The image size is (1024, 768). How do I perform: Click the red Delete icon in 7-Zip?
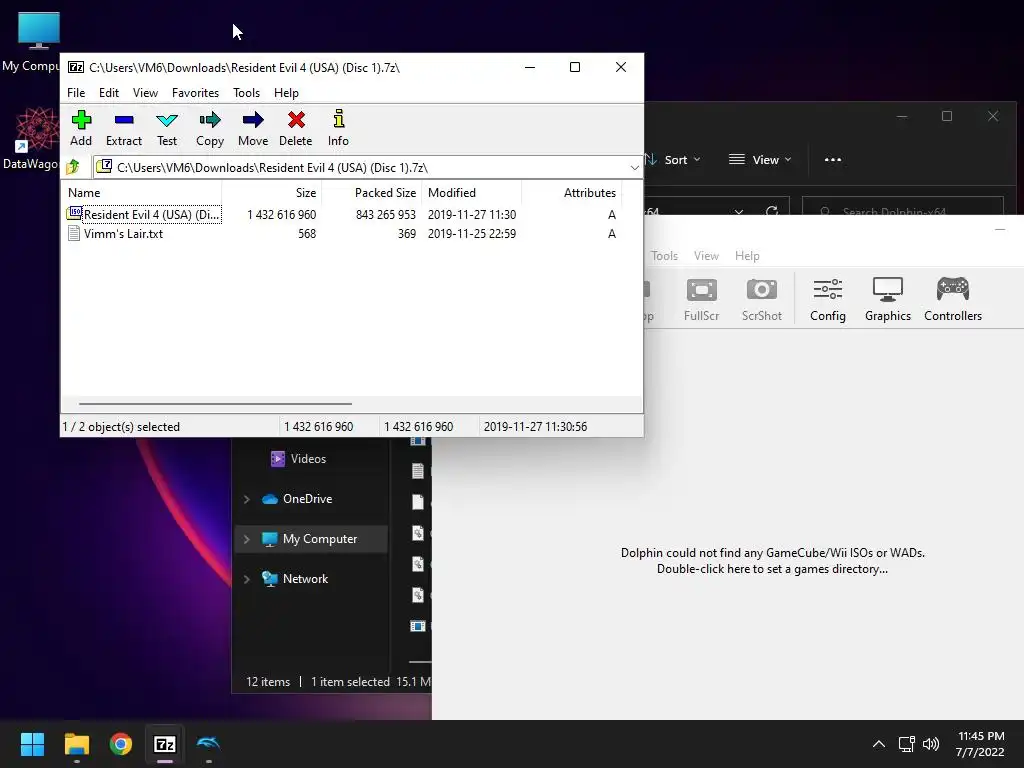pos(296,129)
